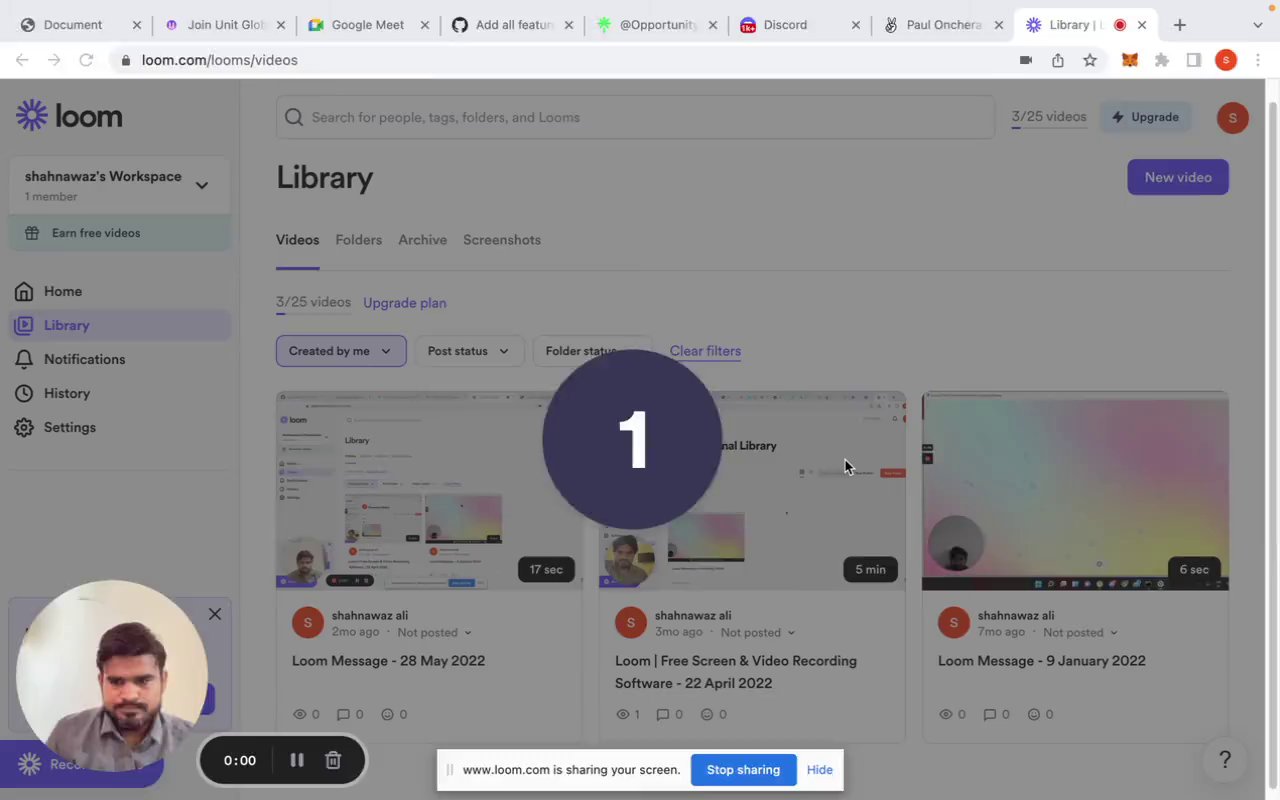
Task: Switch to the Videos tab
Action: pos(297,240)
